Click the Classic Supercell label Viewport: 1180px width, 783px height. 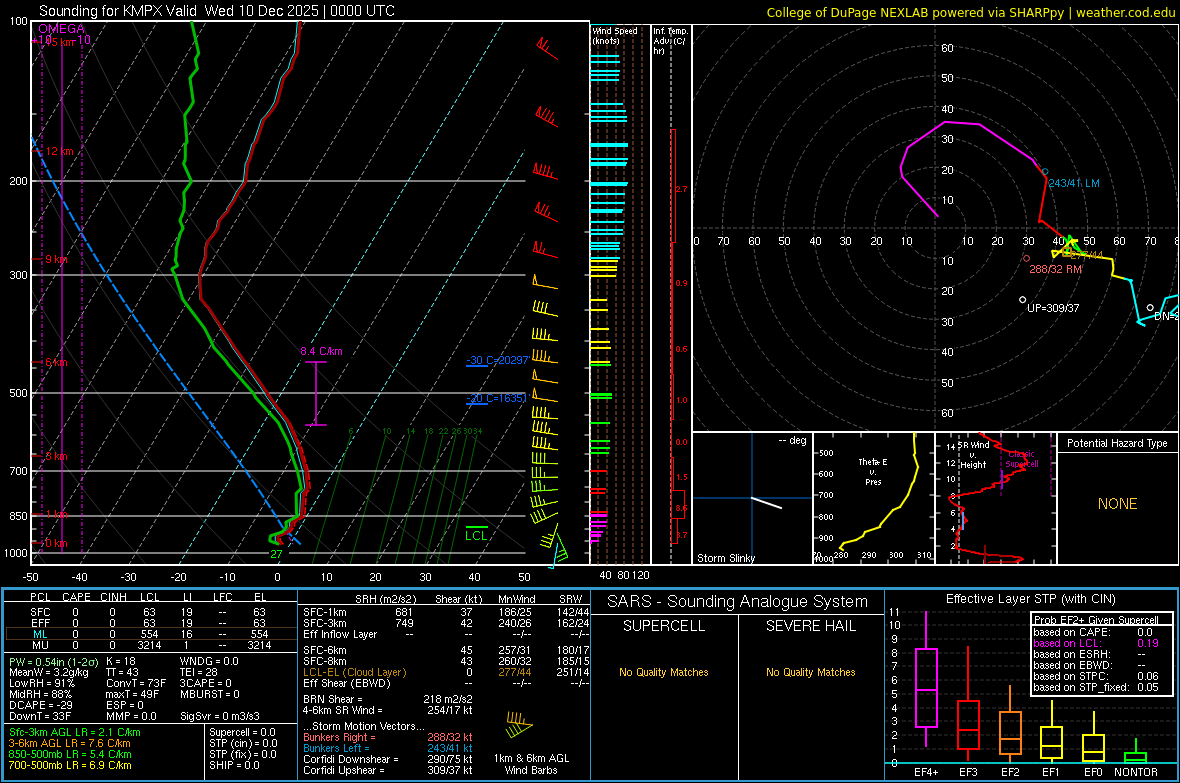click(1022, 459)
